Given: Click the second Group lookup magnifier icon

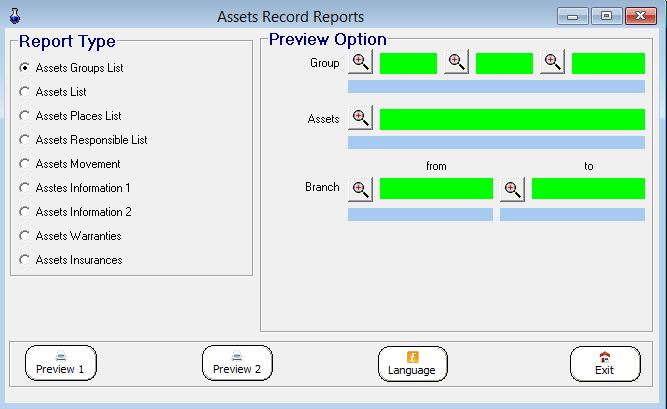Looking at the screenshot, I should (457, 63).
